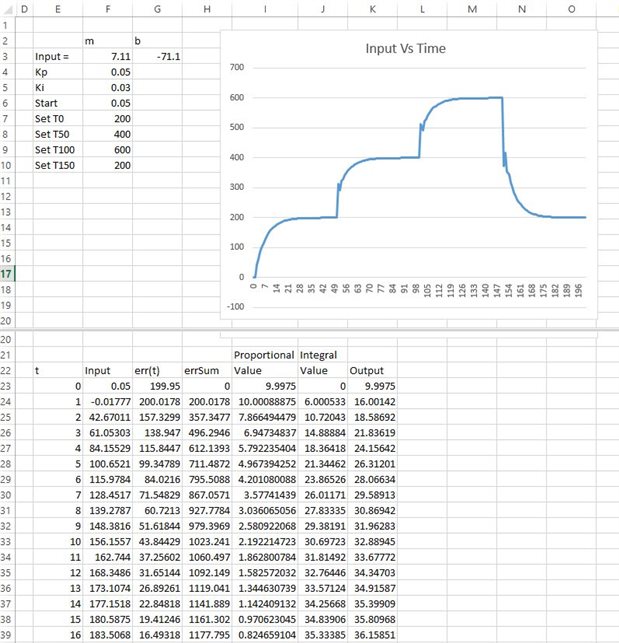Select the table header t
The width and height of the screenshot is (619, 643).
58,370
